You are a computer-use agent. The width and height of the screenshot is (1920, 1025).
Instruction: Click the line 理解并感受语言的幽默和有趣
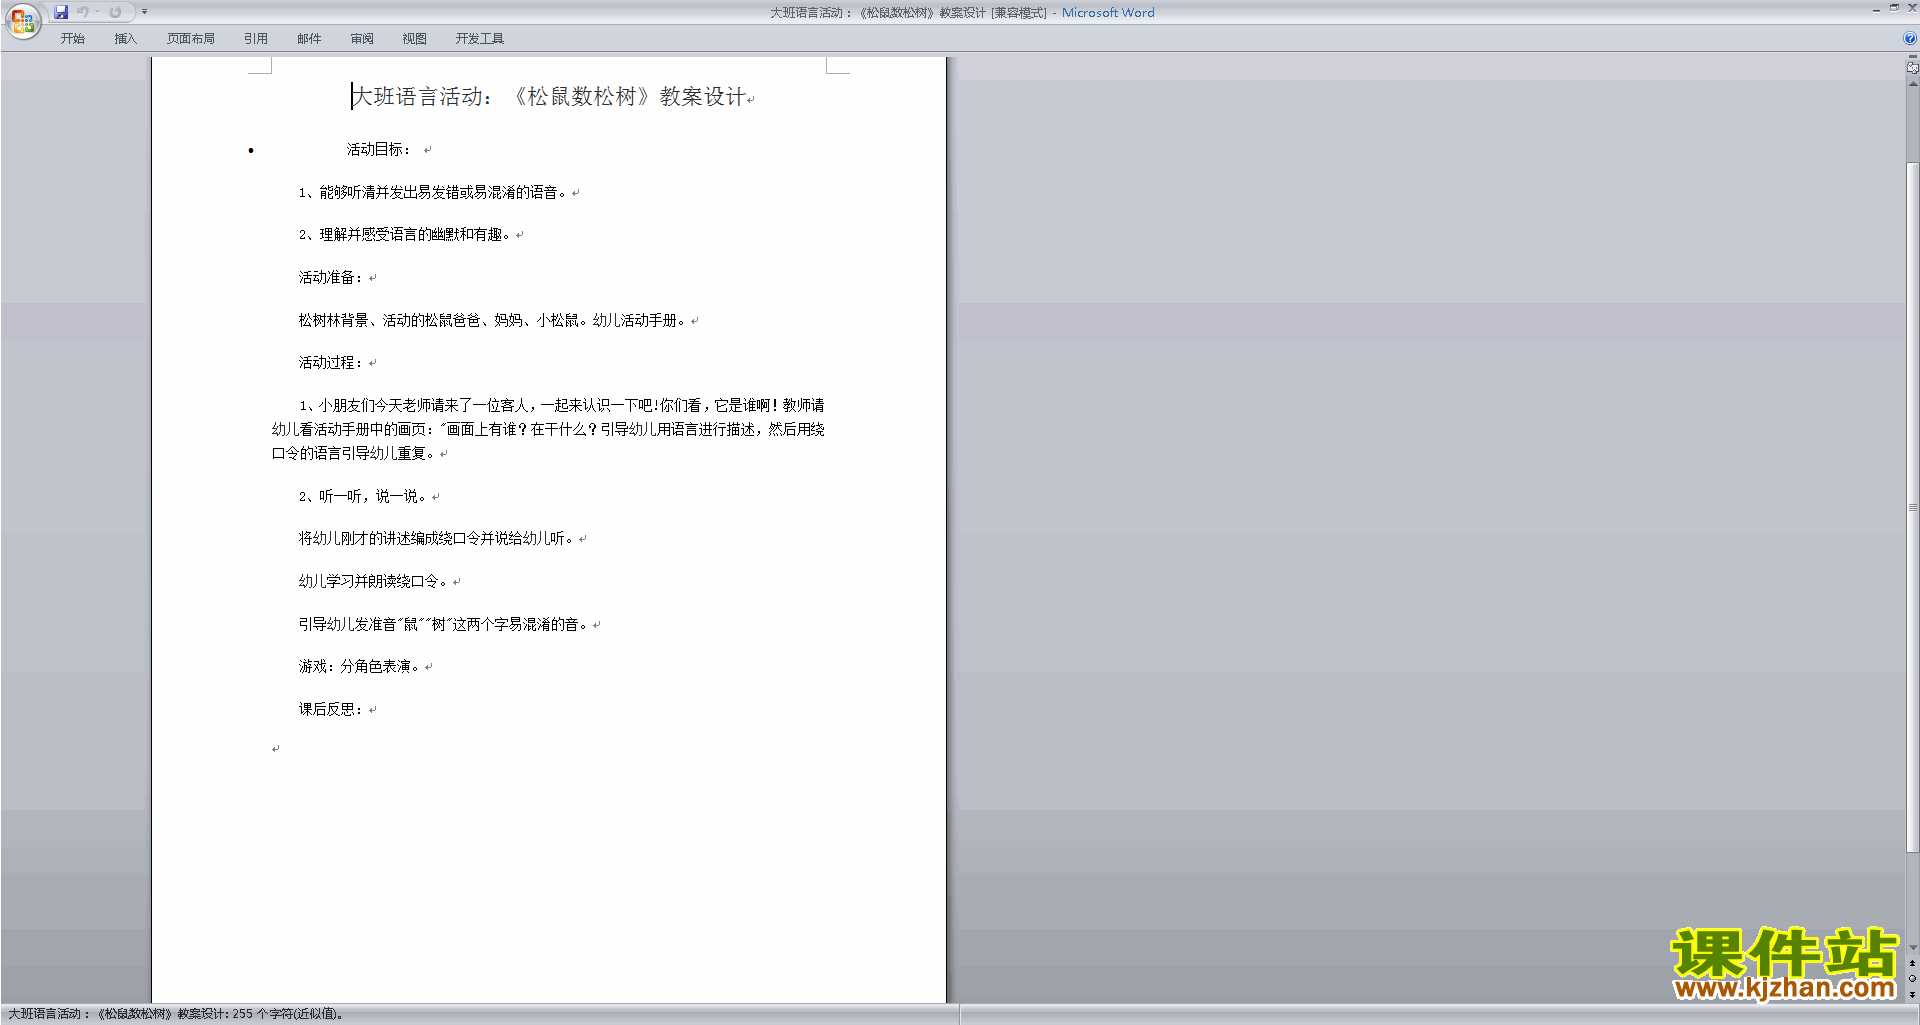tap(406, 234)
